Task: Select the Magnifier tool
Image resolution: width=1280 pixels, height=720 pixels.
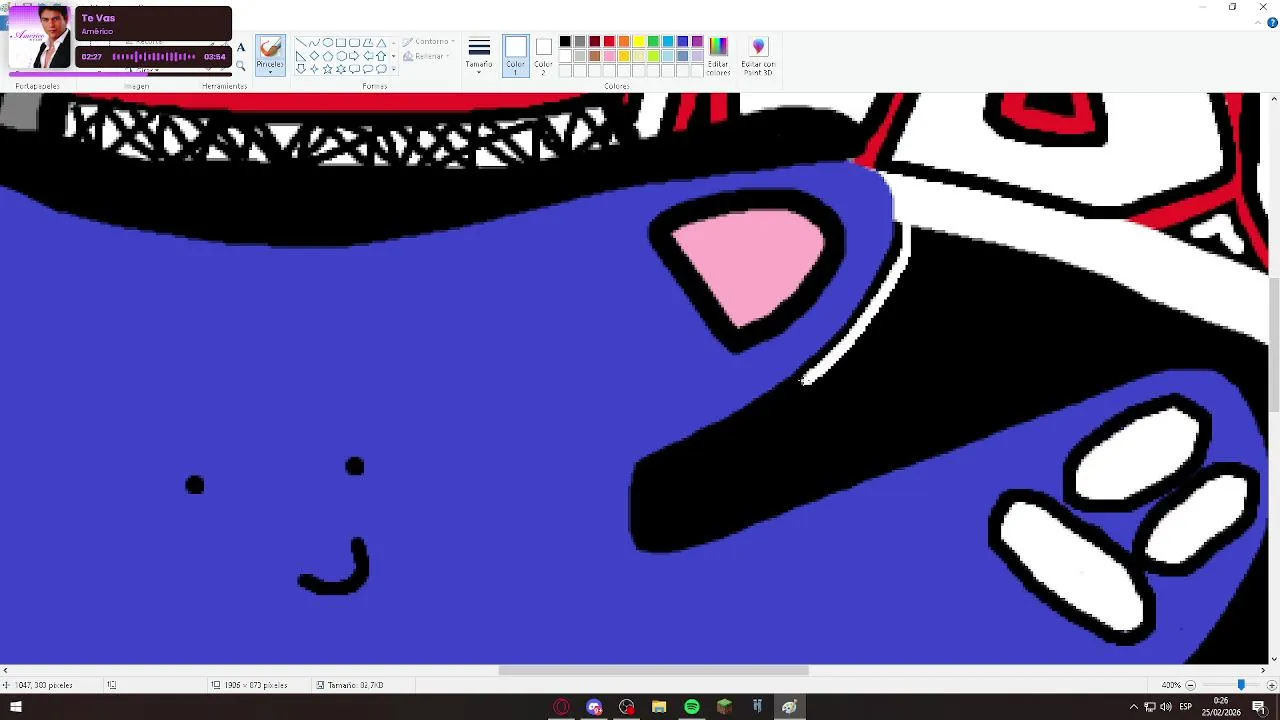Action: coord(241,66)
